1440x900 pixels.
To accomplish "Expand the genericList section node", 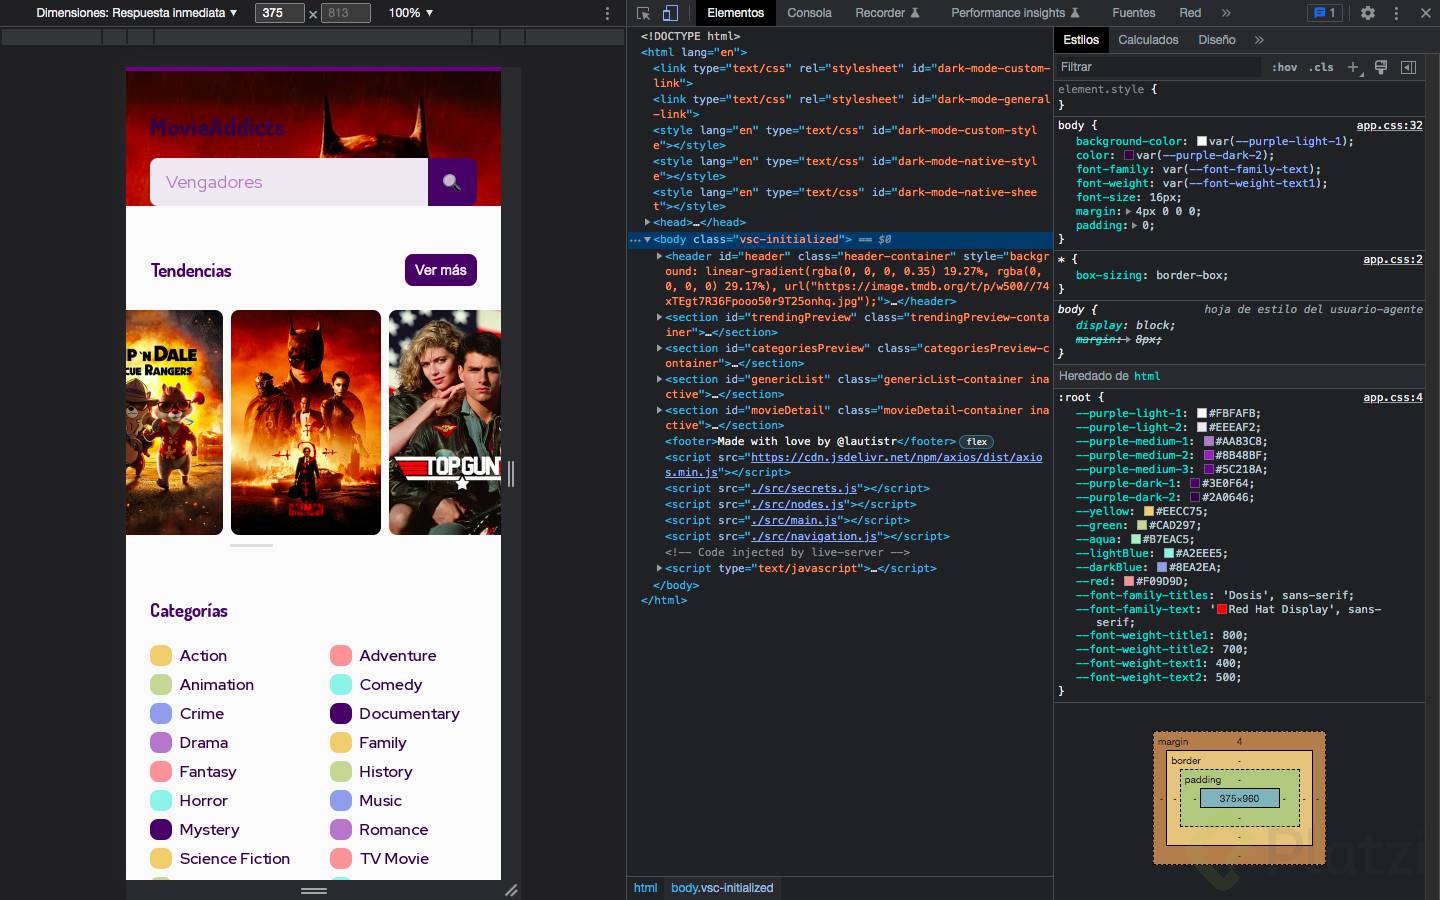I will [659, 379].
